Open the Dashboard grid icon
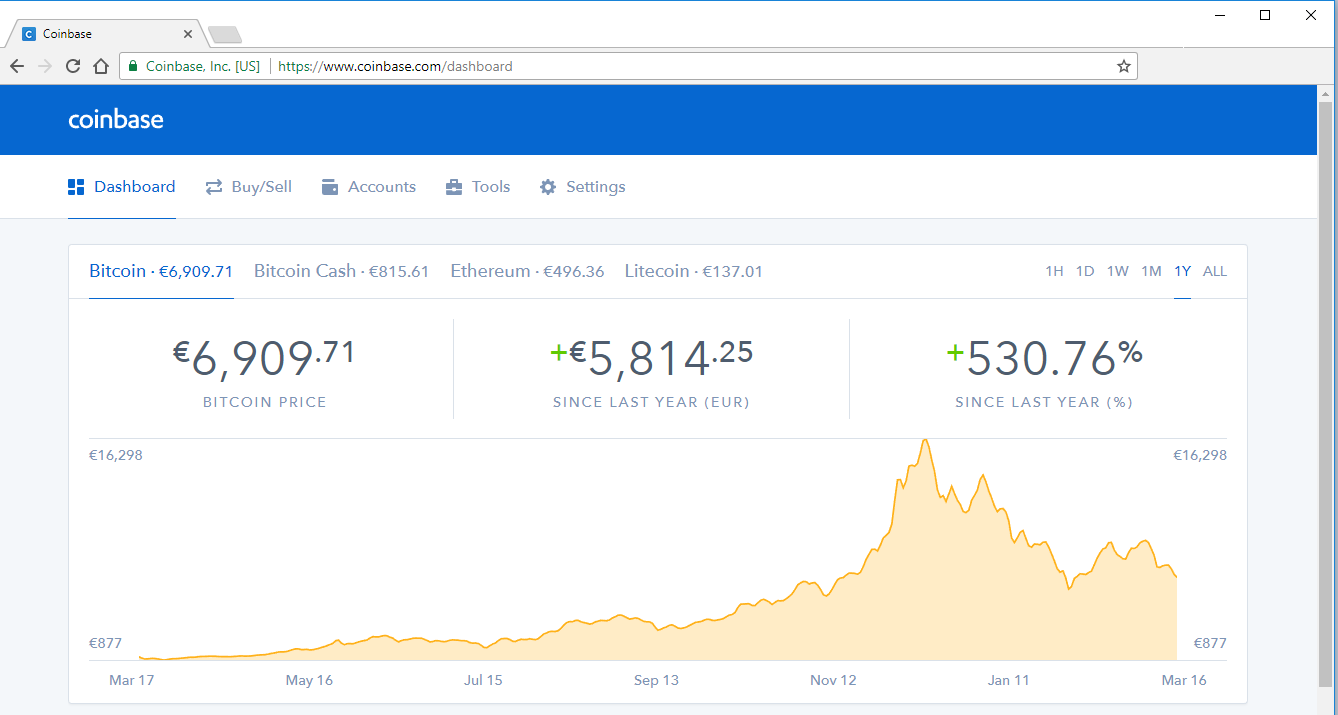The width and height of the screenshot is (1338, 715). [76, 187]
